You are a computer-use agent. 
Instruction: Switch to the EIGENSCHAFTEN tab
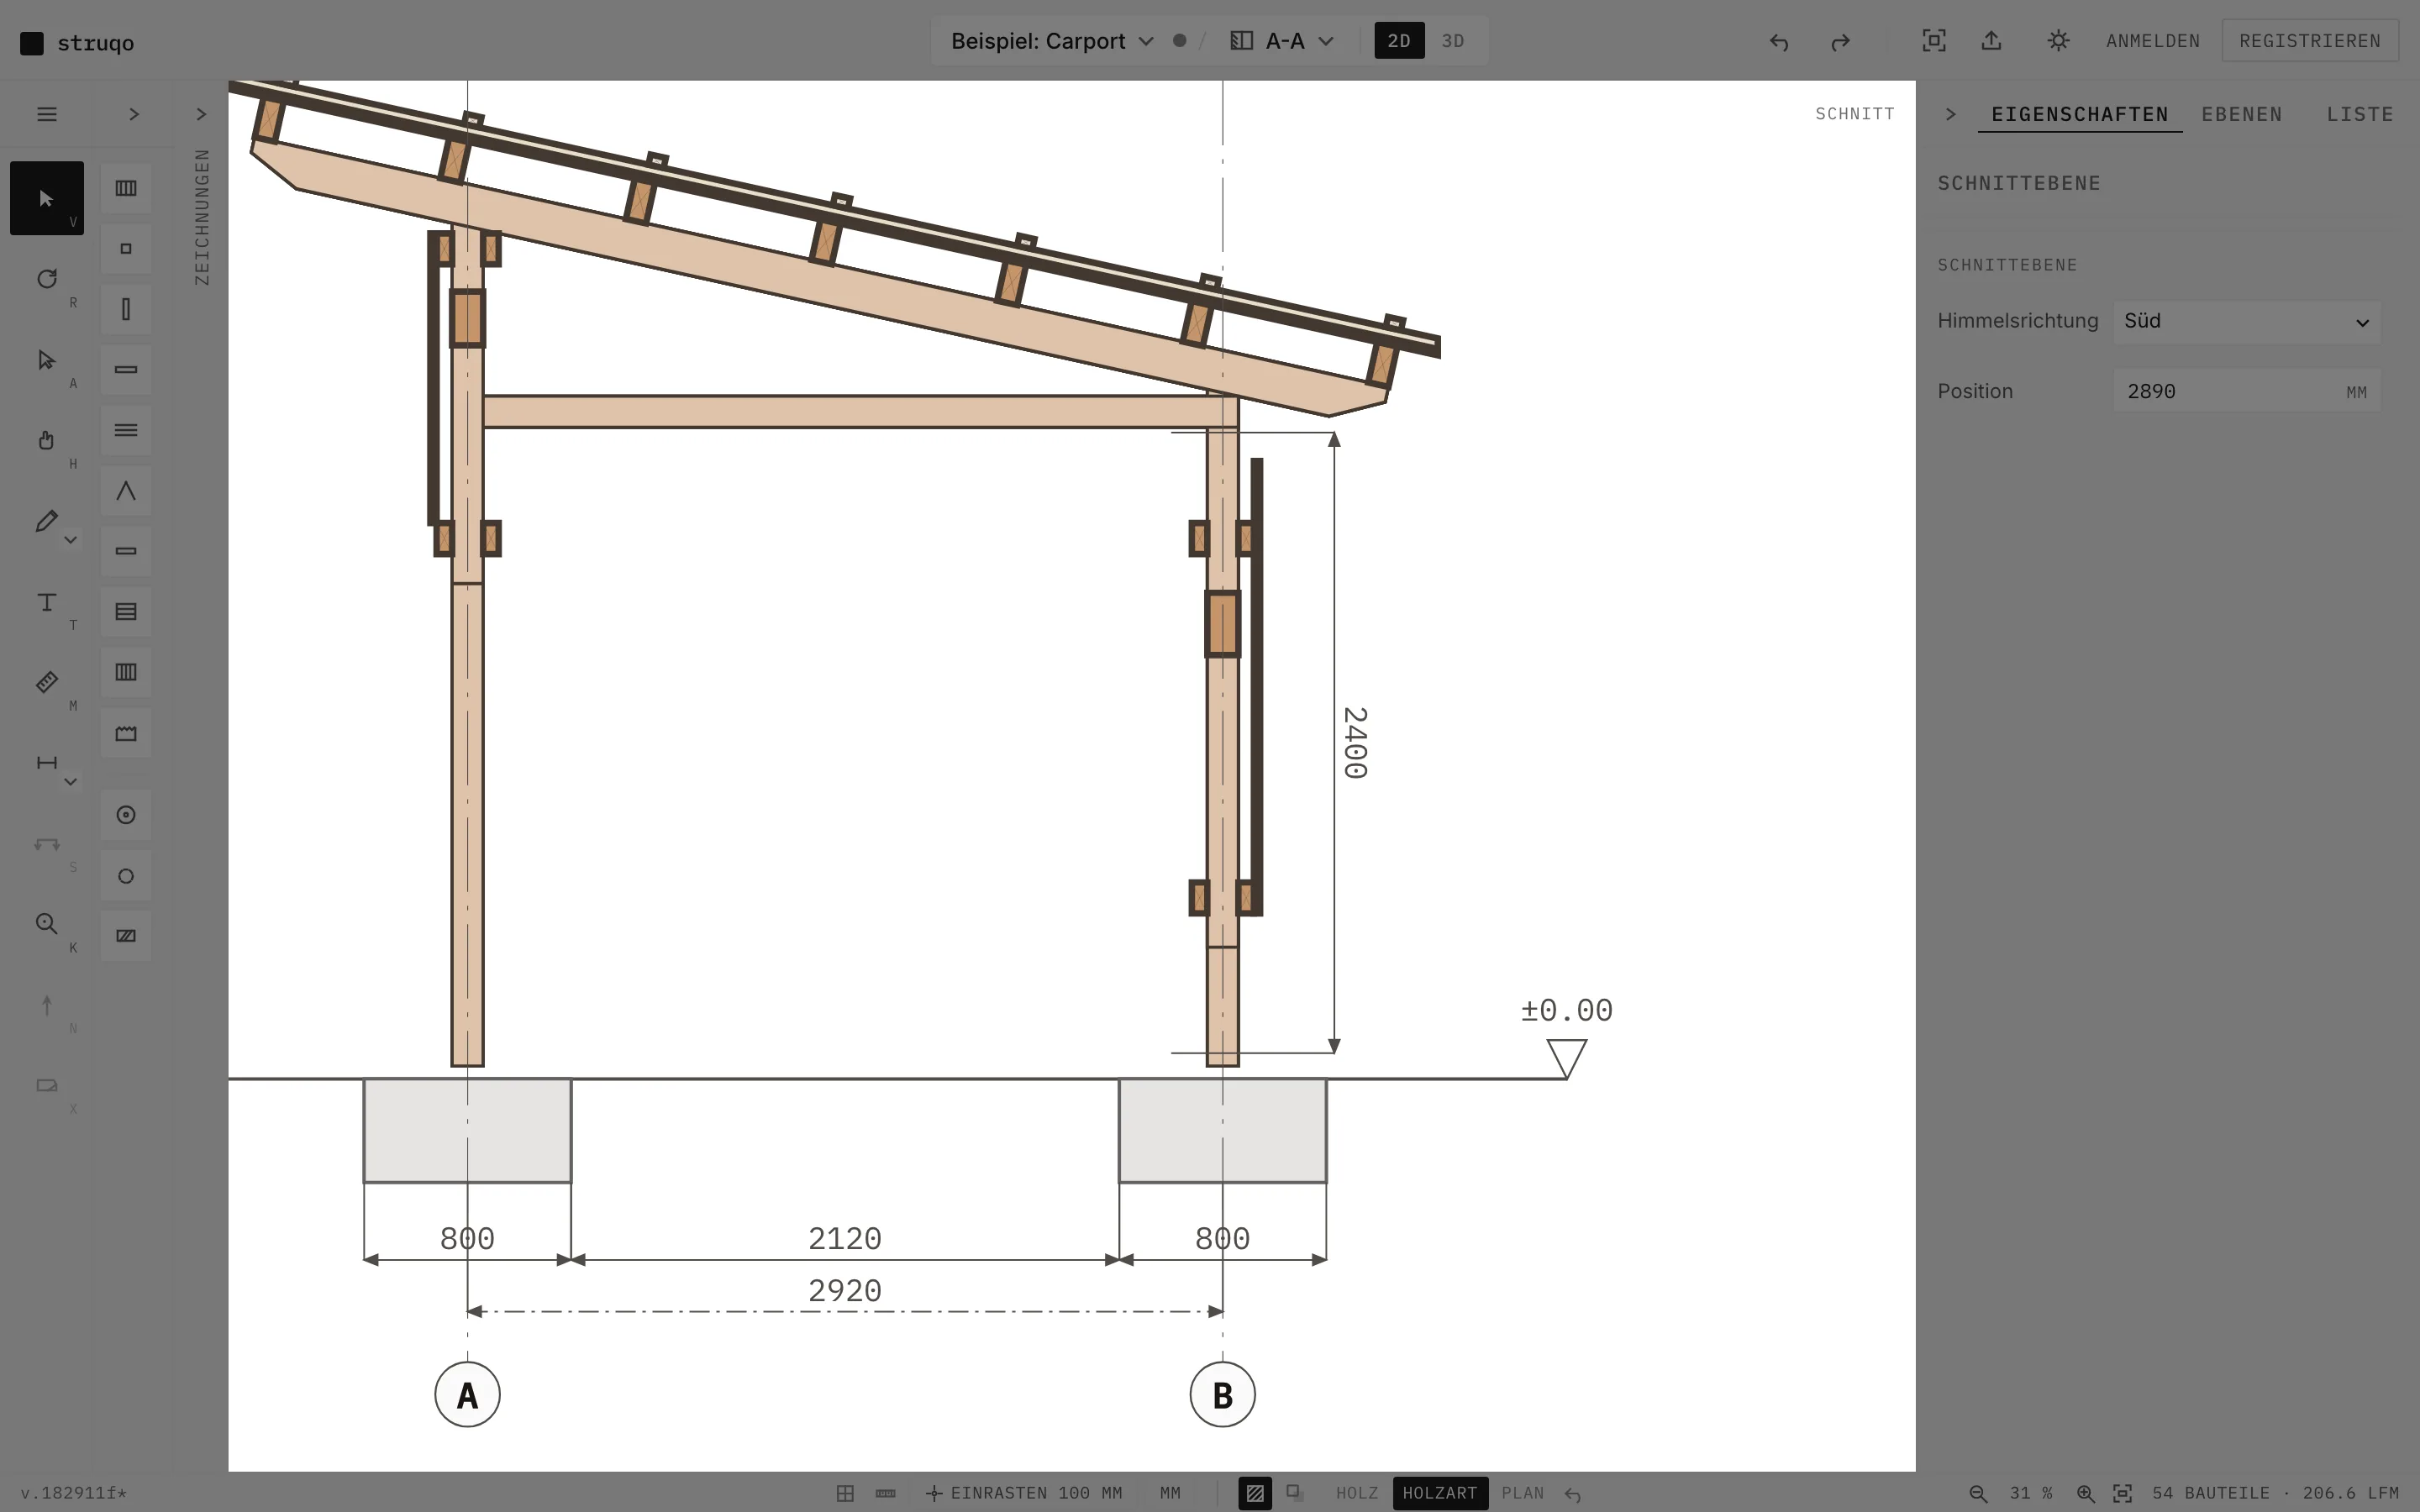tap(2080, 114)
